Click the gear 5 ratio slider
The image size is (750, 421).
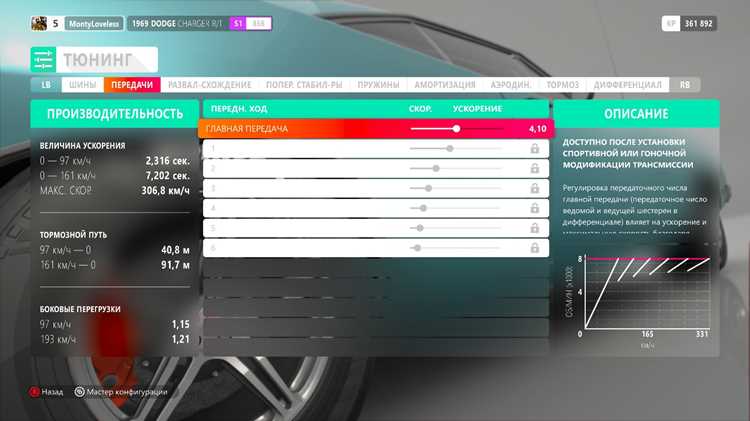click(x=455, y=228)
